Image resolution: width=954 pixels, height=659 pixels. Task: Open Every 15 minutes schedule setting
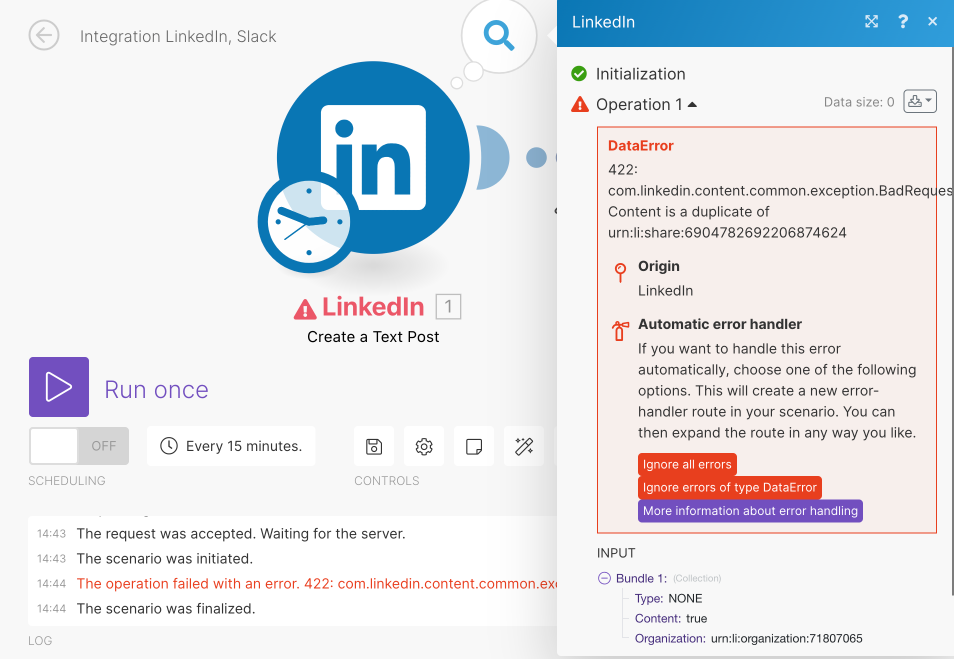[231, 446]
